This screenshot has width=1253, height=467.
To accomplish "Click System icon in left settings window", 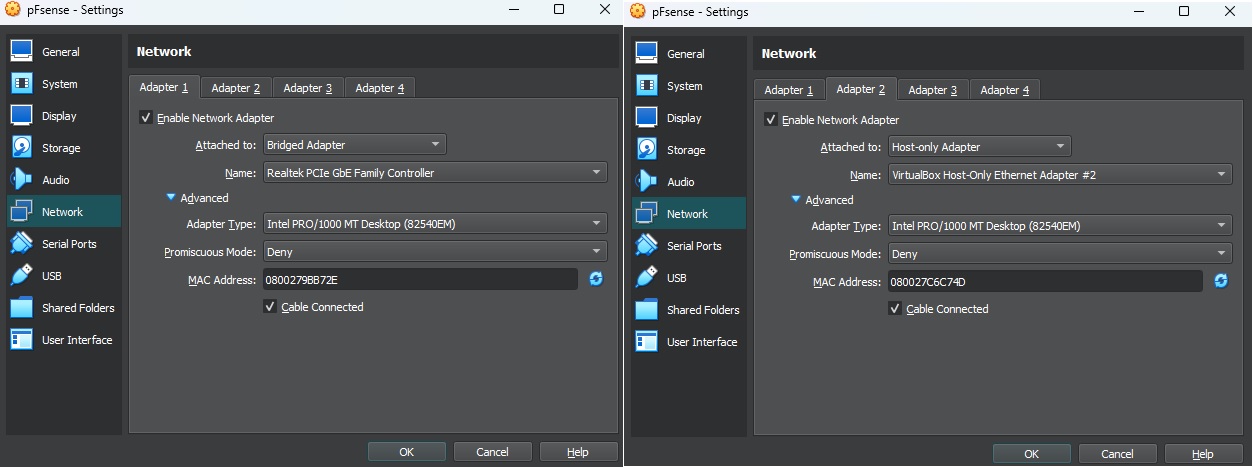I will tap(22, 83).
